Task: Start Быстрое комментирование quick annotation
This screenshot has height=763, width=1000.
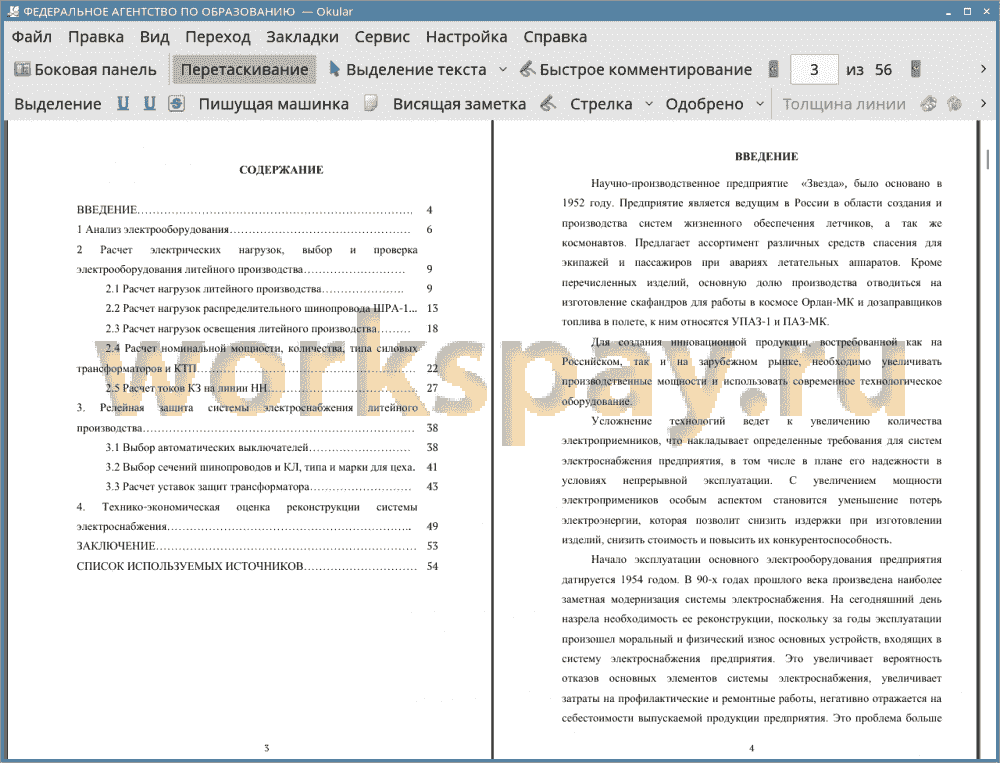Action: click(636, 70)
